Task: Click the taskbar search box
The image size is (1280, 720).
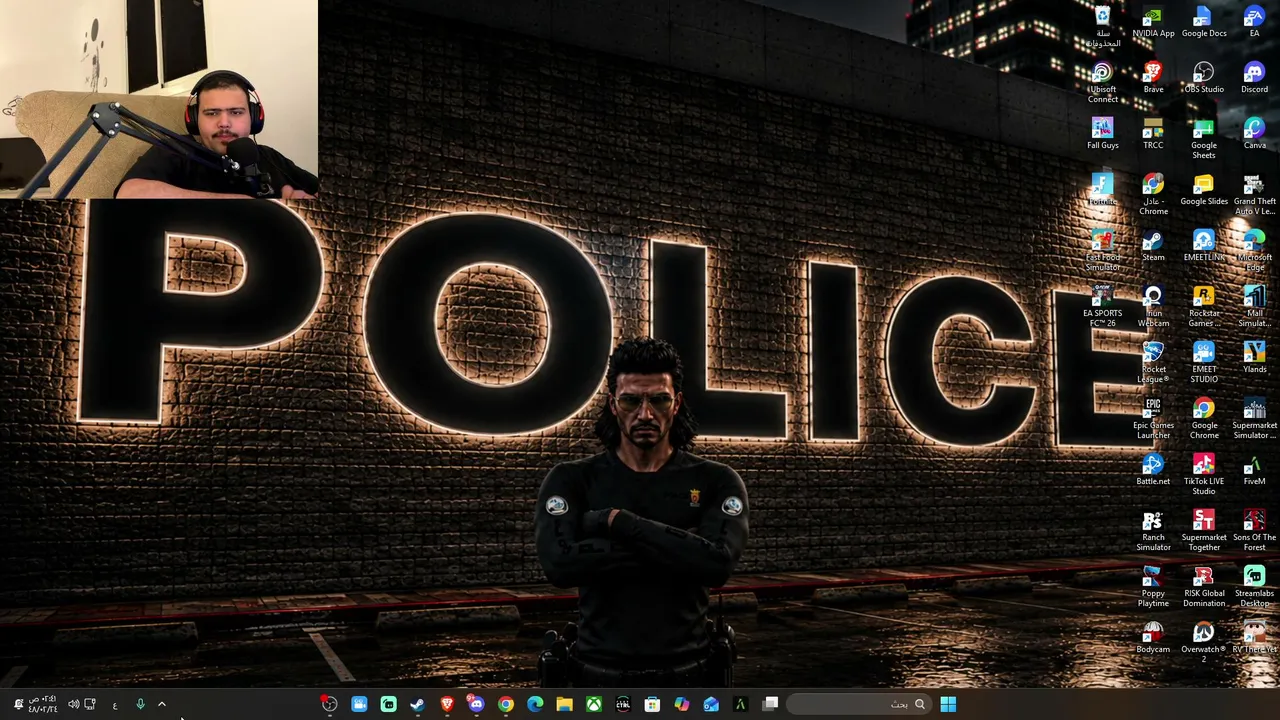Action: 860,704
